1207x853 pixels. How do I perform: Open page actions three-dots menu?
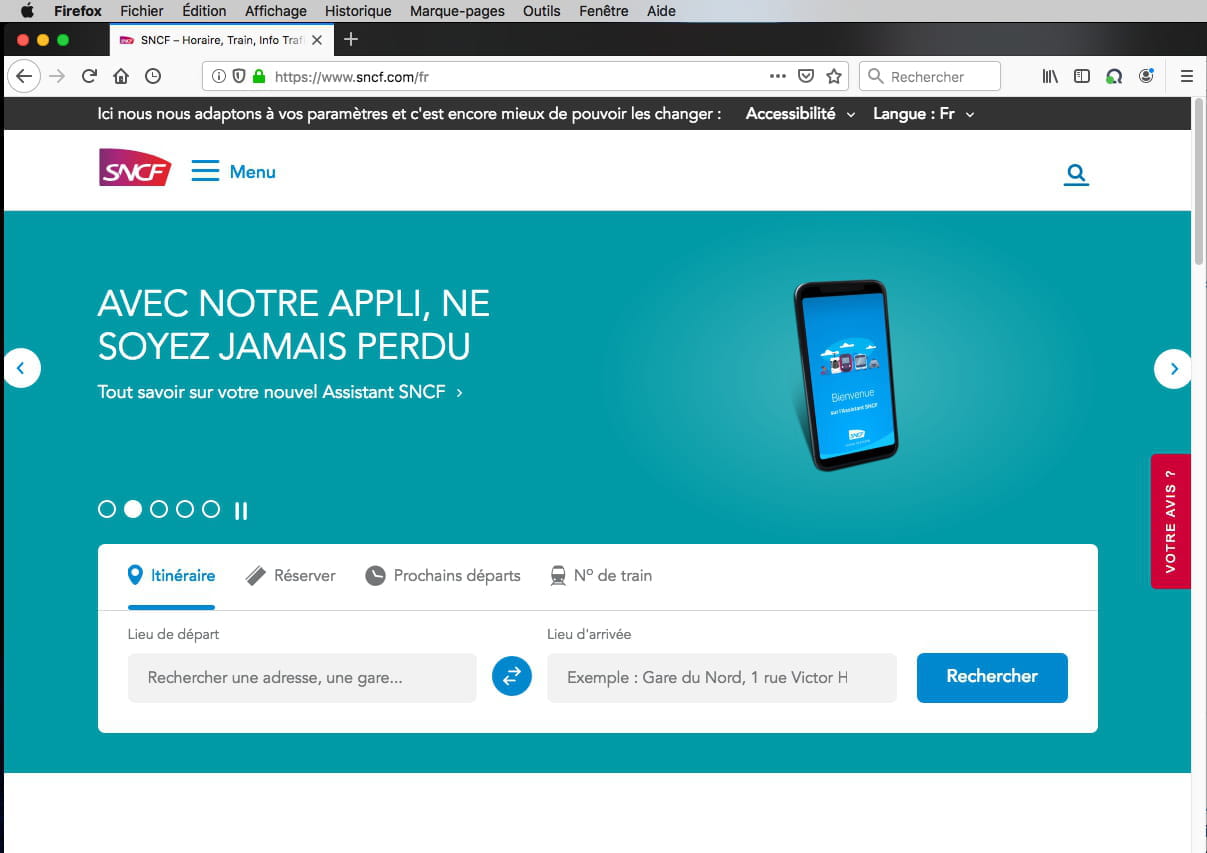click(777, 76)
